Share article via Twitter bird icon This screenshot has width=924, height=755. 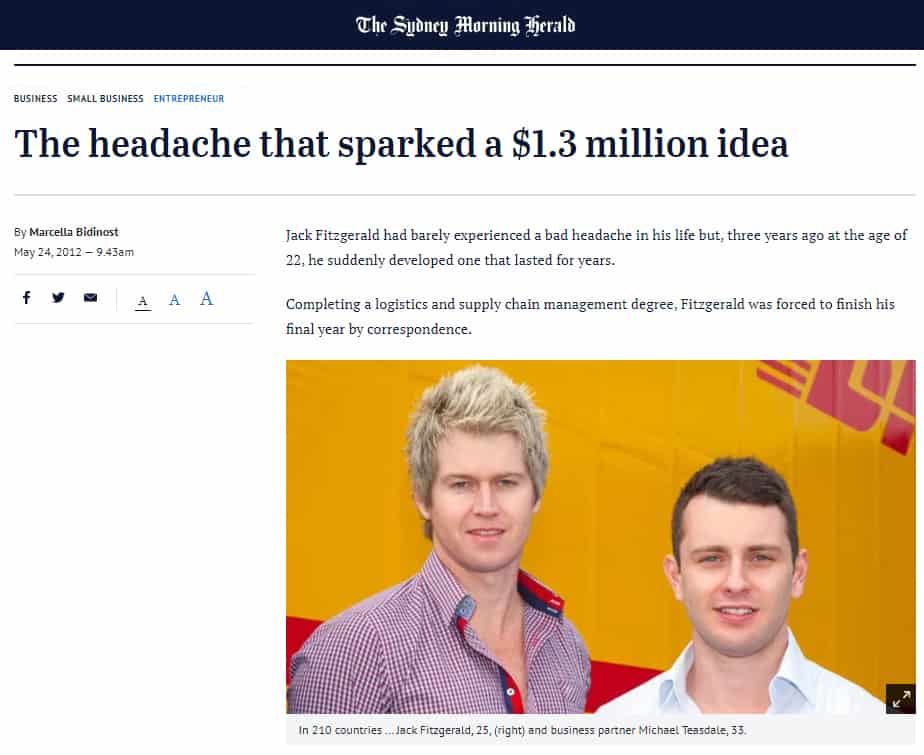point(58,298)
